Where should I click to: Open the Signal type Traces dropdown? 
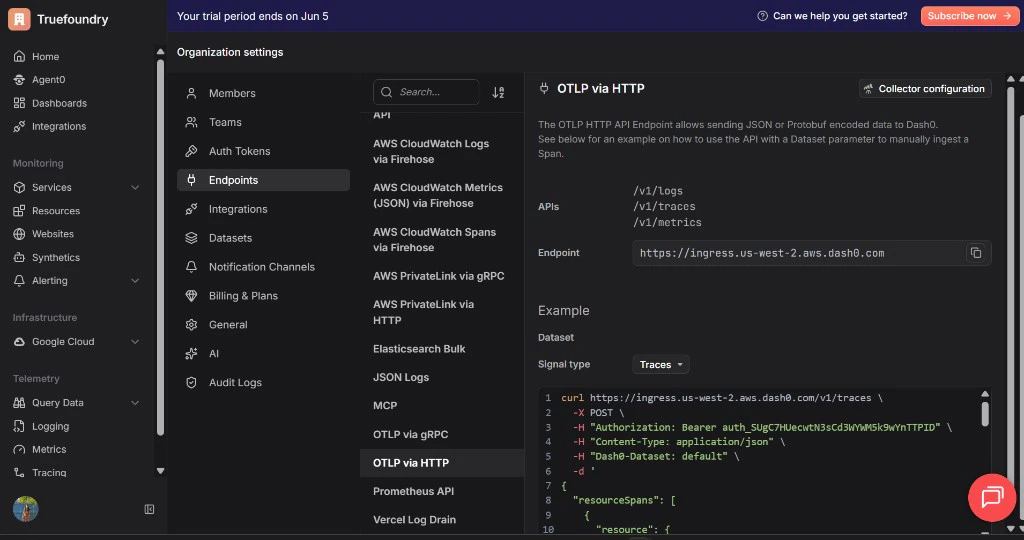click(x=660, y=364)
